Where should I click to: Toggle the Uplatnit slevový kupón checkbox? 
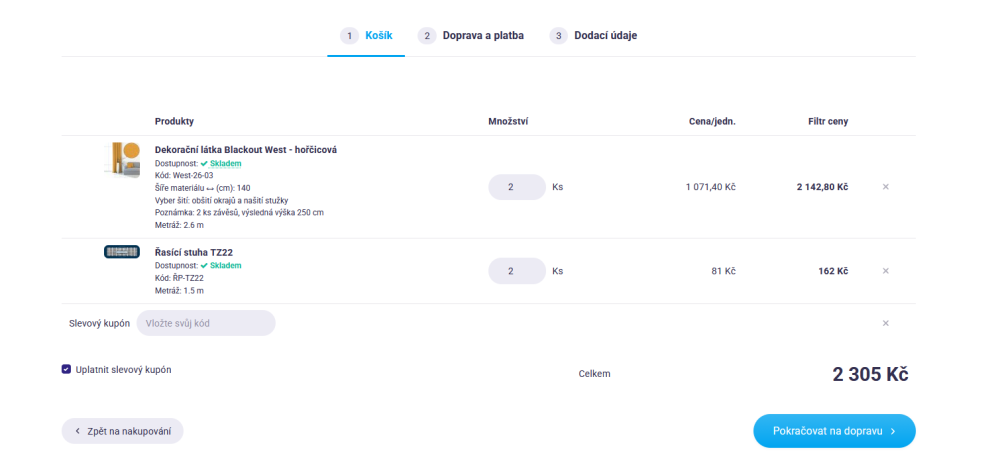click(66, 369)
